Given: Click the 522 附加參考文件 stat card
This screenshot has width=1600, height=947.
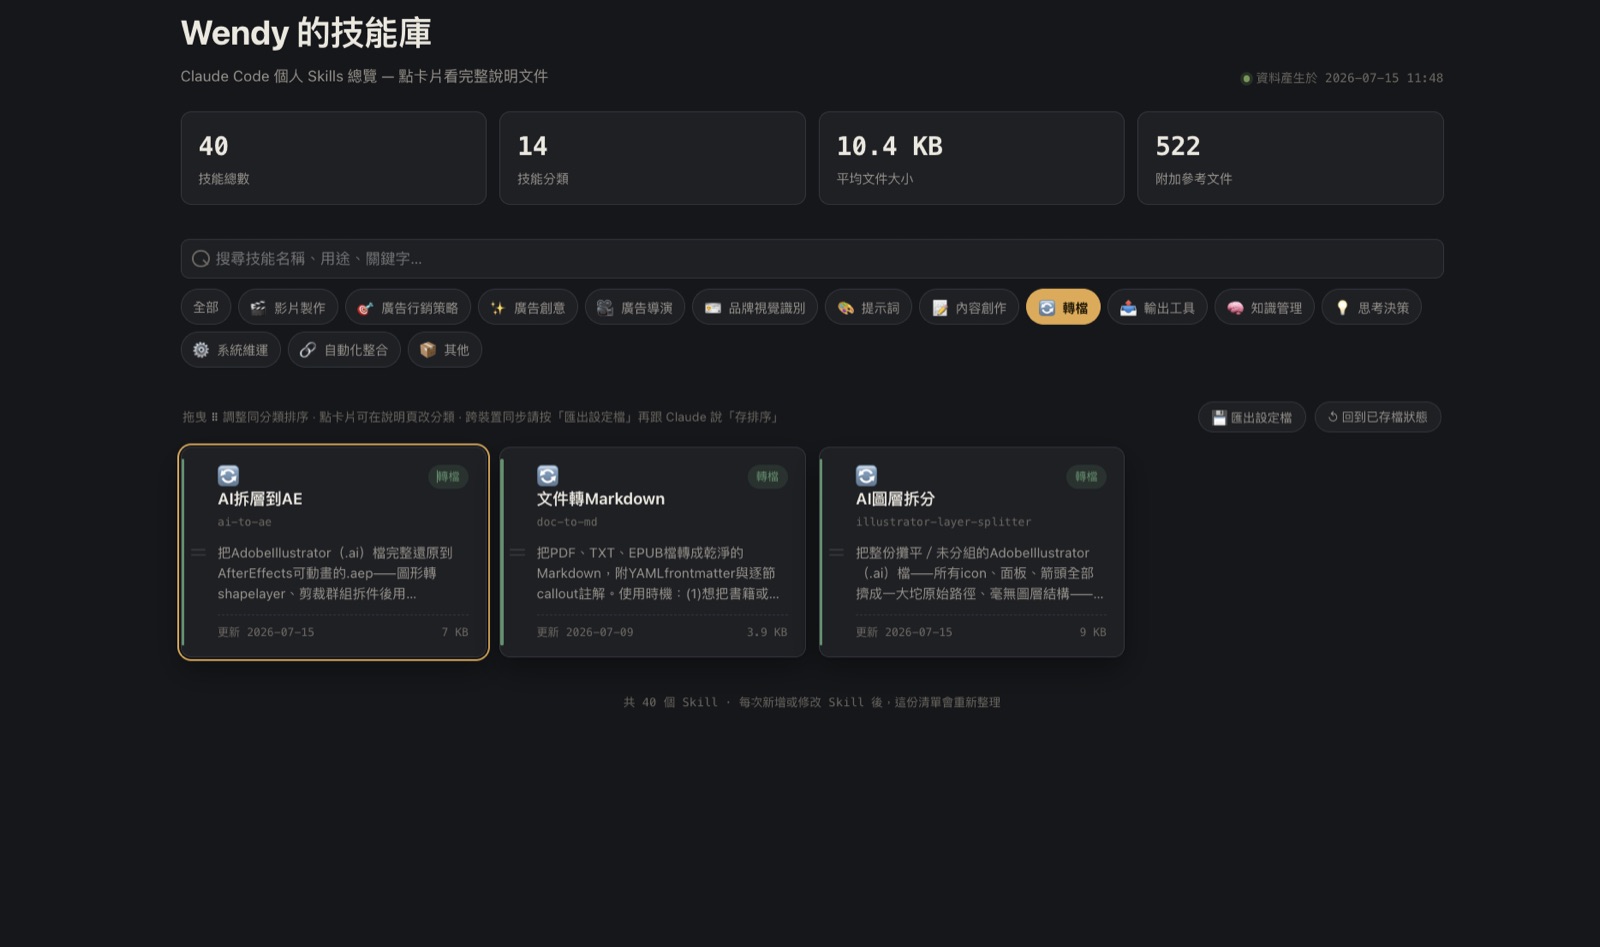Looking at the screenshot, I should (x=1290, y=158).
